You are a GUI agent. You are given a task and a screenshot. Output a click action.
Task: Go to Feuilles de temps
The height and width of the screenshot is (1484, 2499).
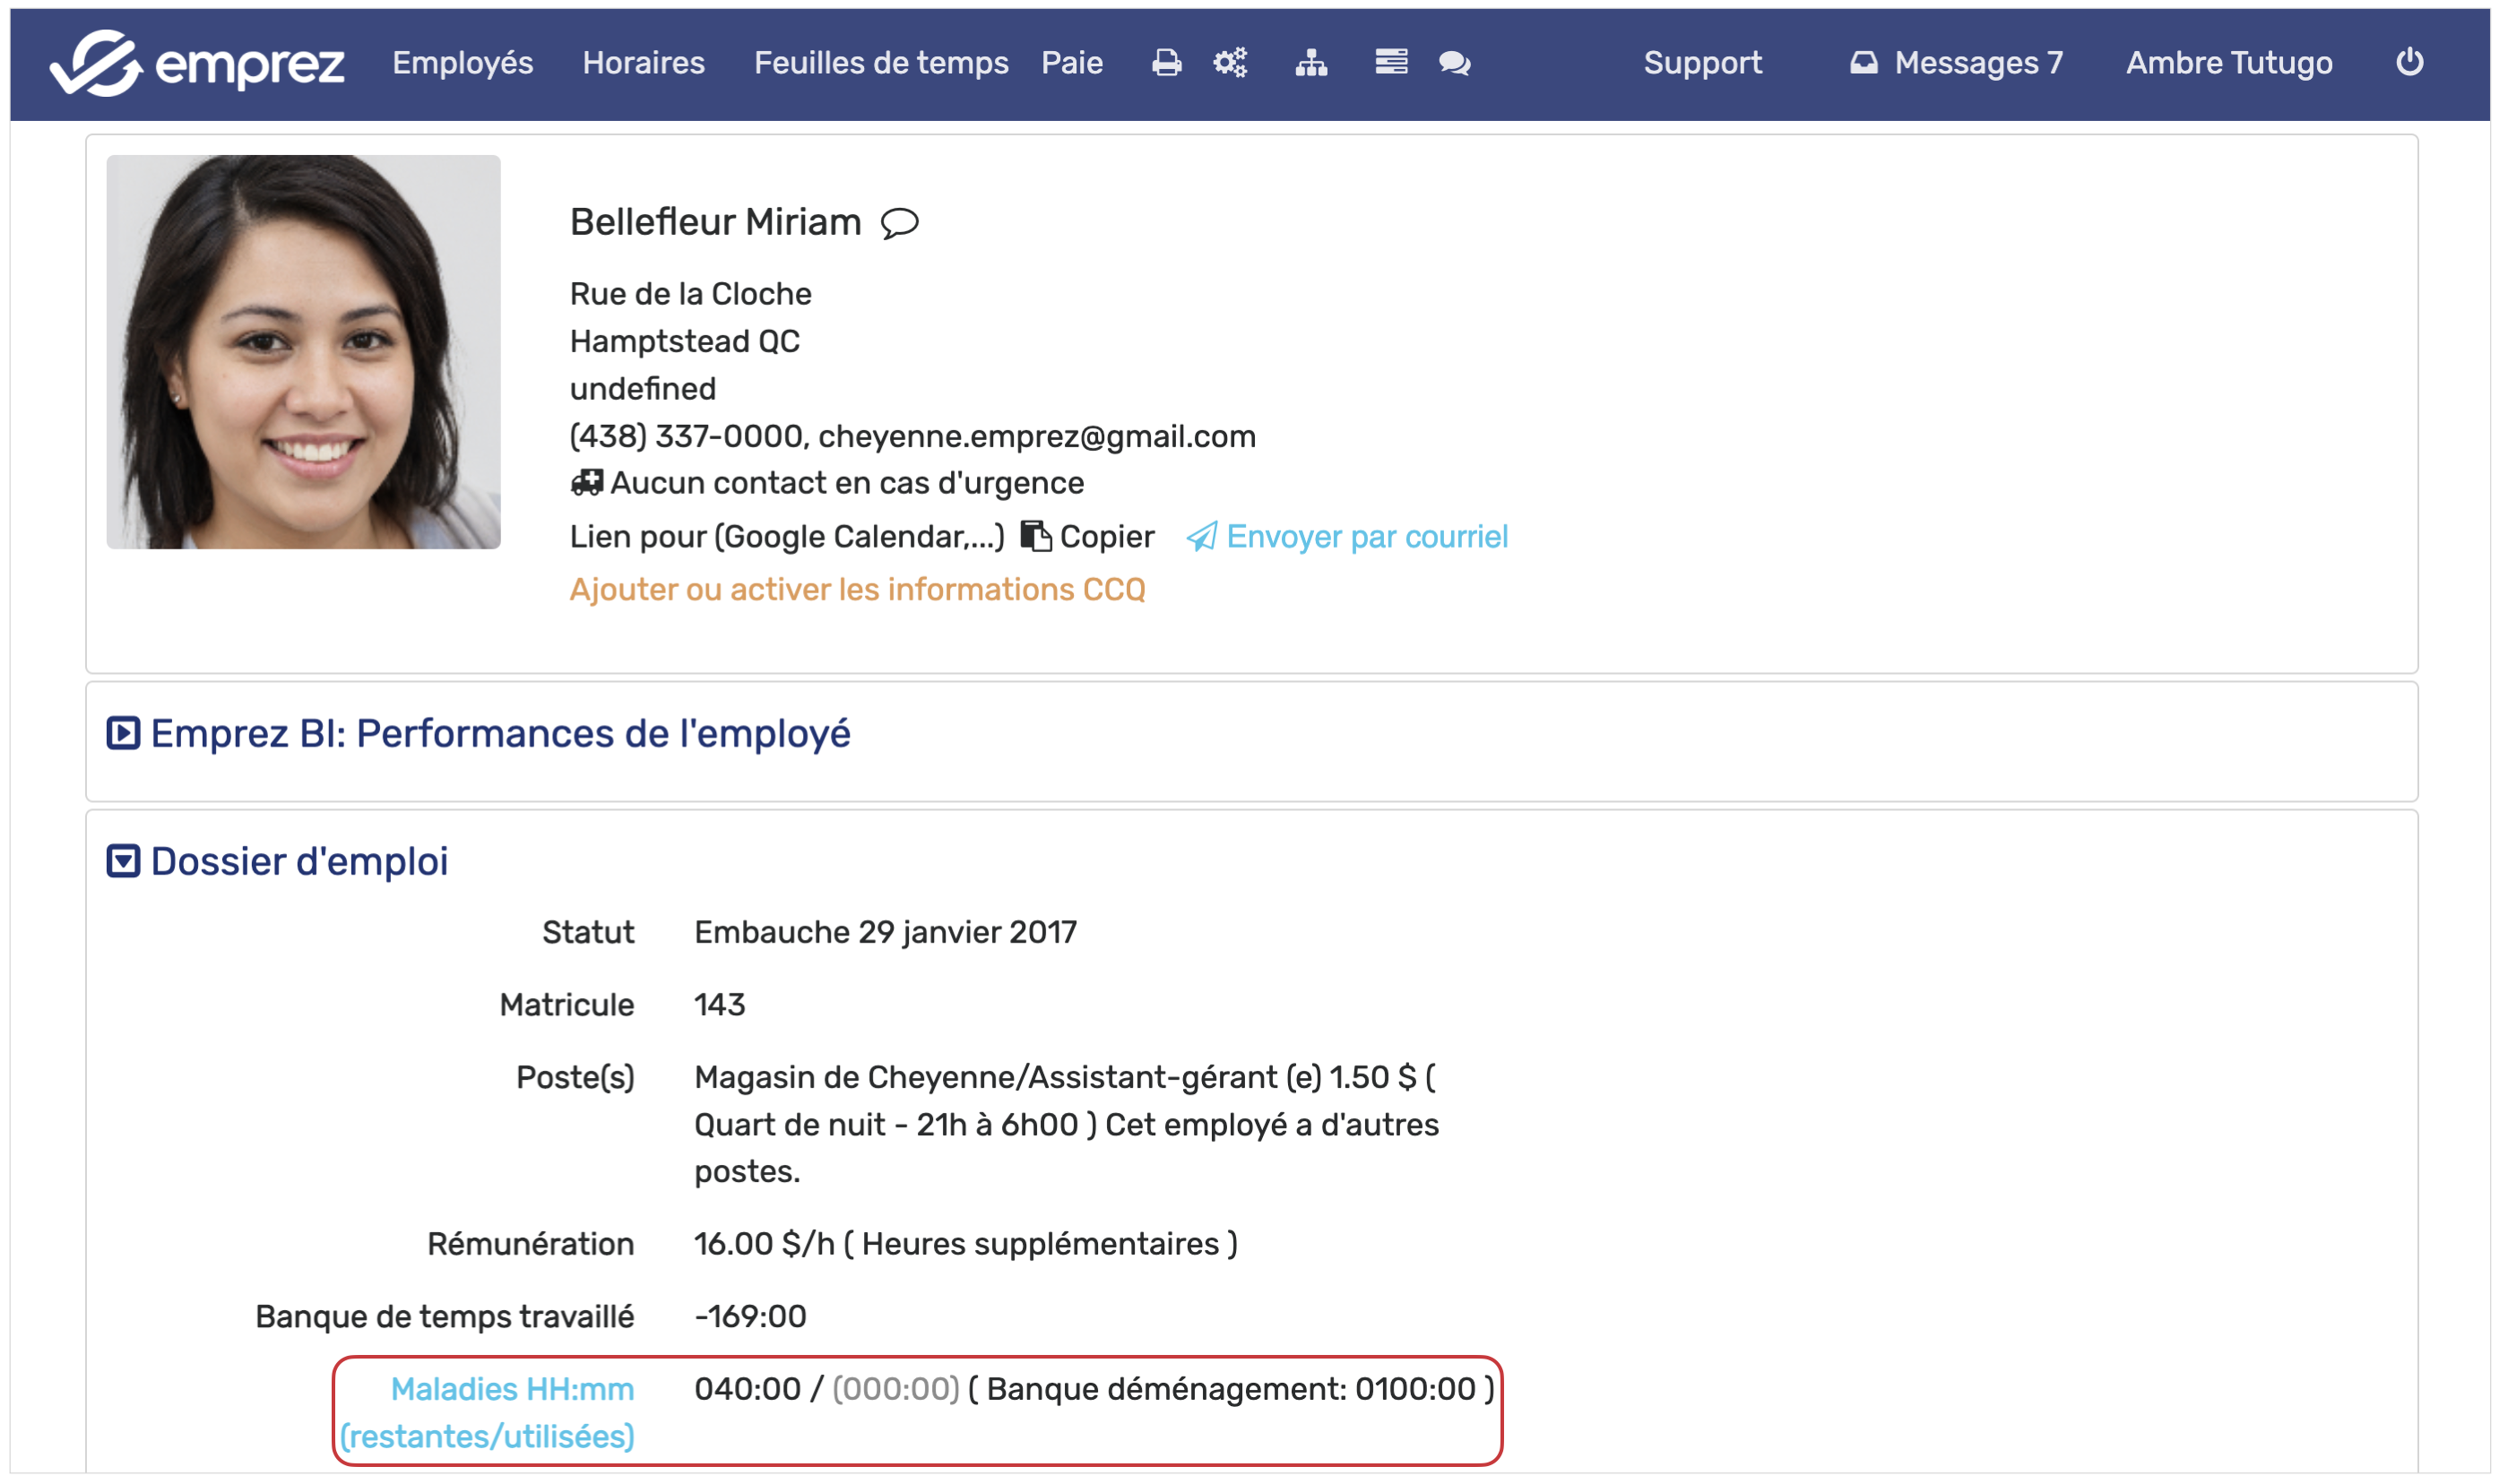tap(880, 63)
